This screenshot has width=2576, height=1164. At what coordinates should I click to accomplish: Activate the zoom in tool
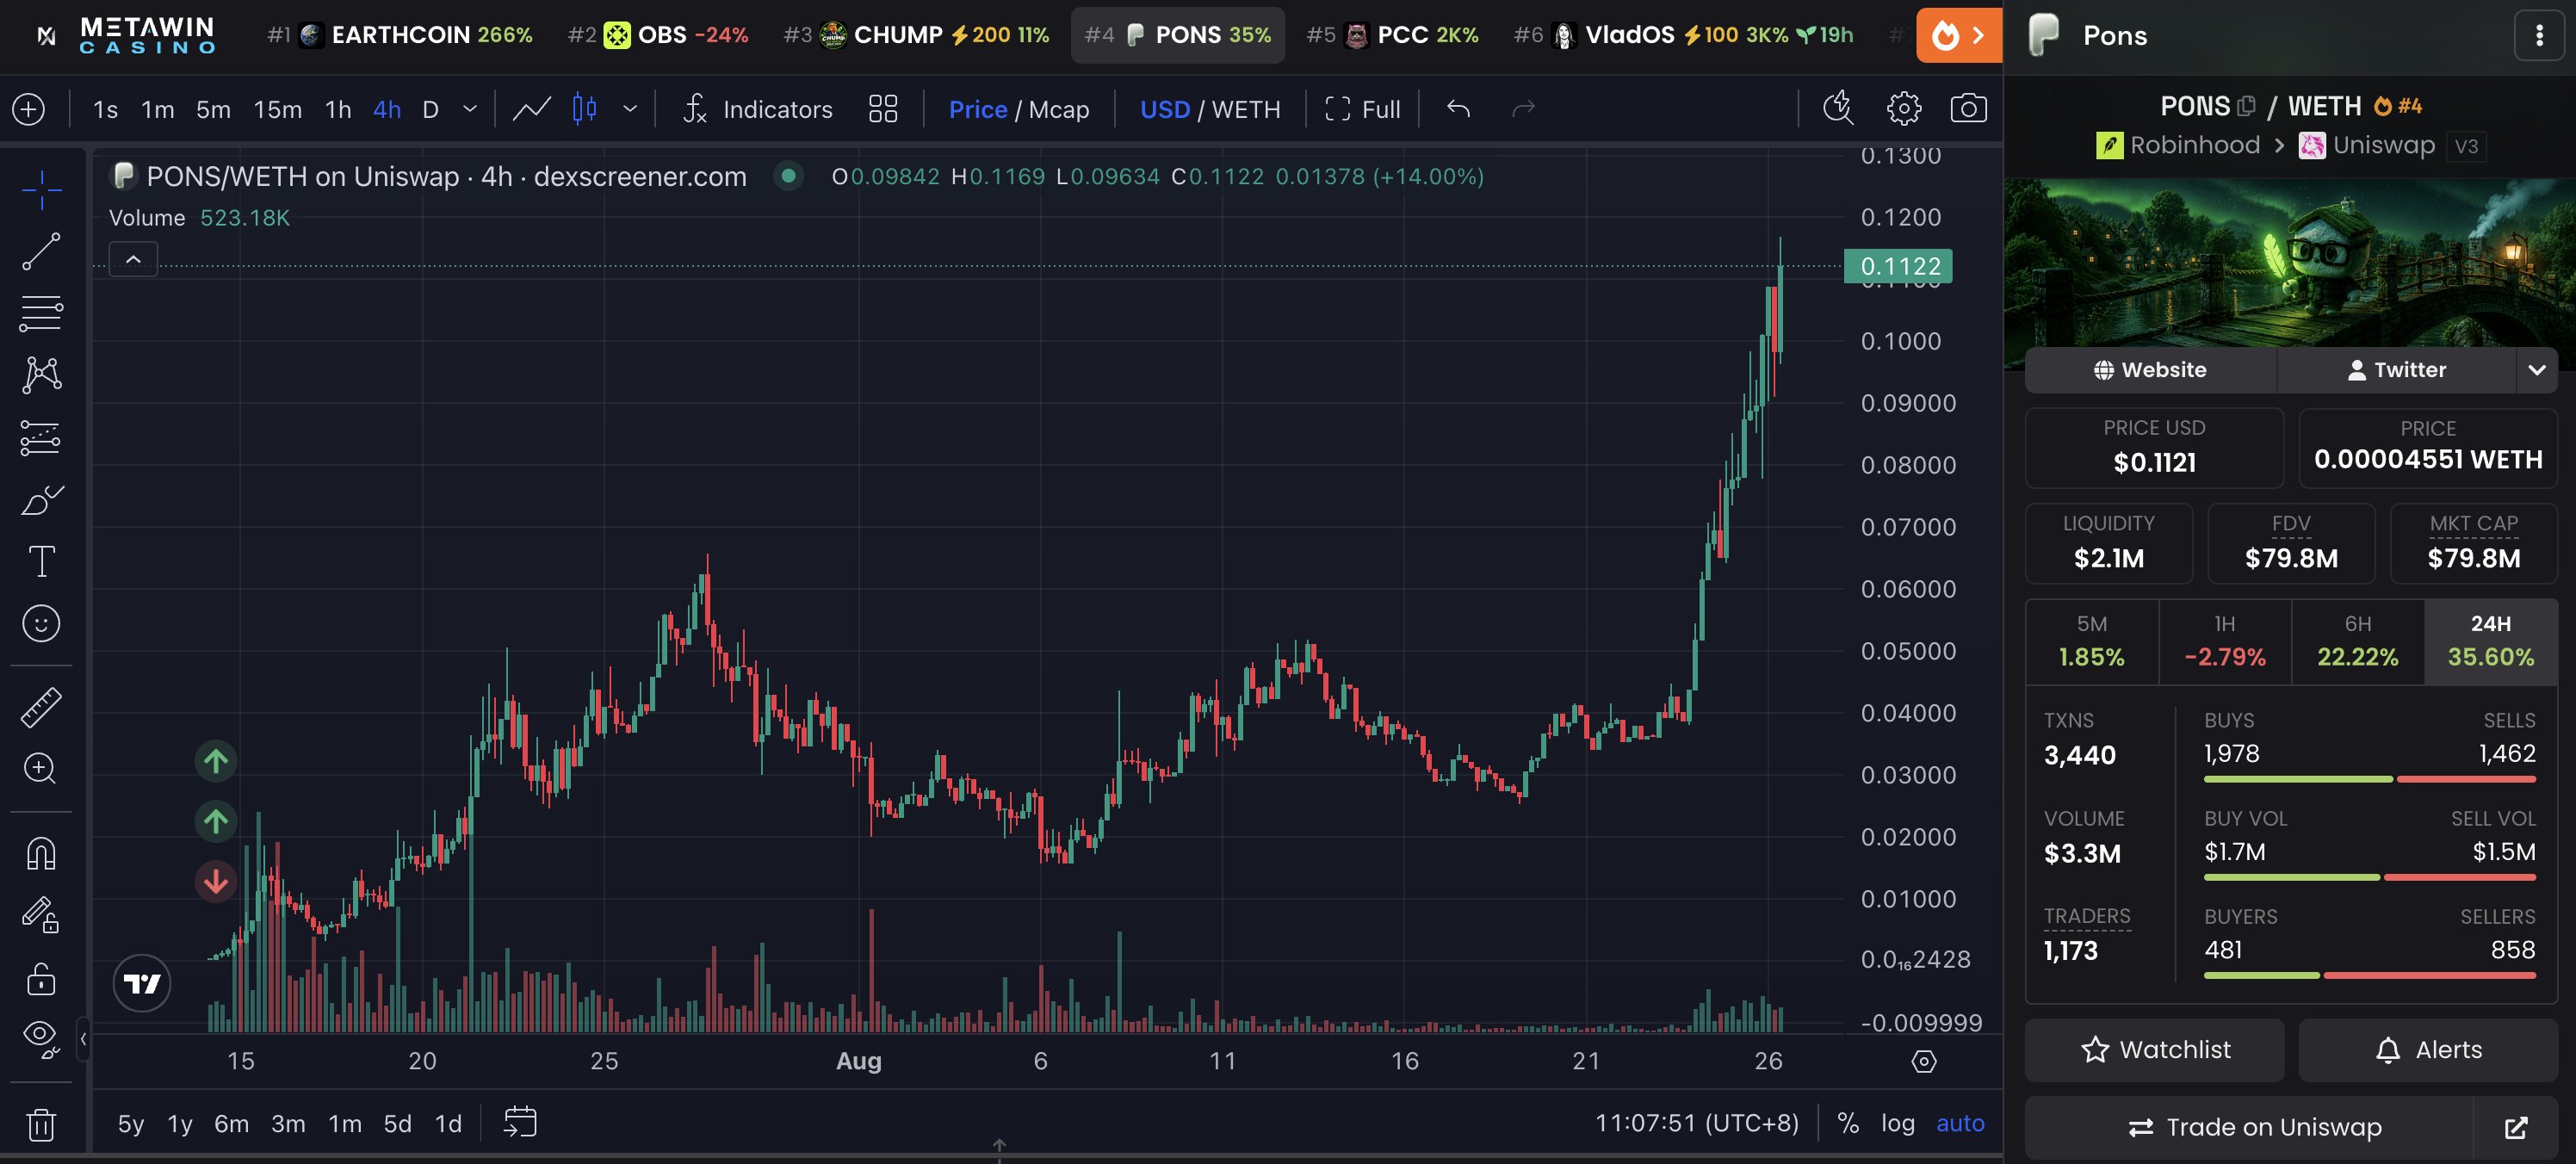(41, 768)
